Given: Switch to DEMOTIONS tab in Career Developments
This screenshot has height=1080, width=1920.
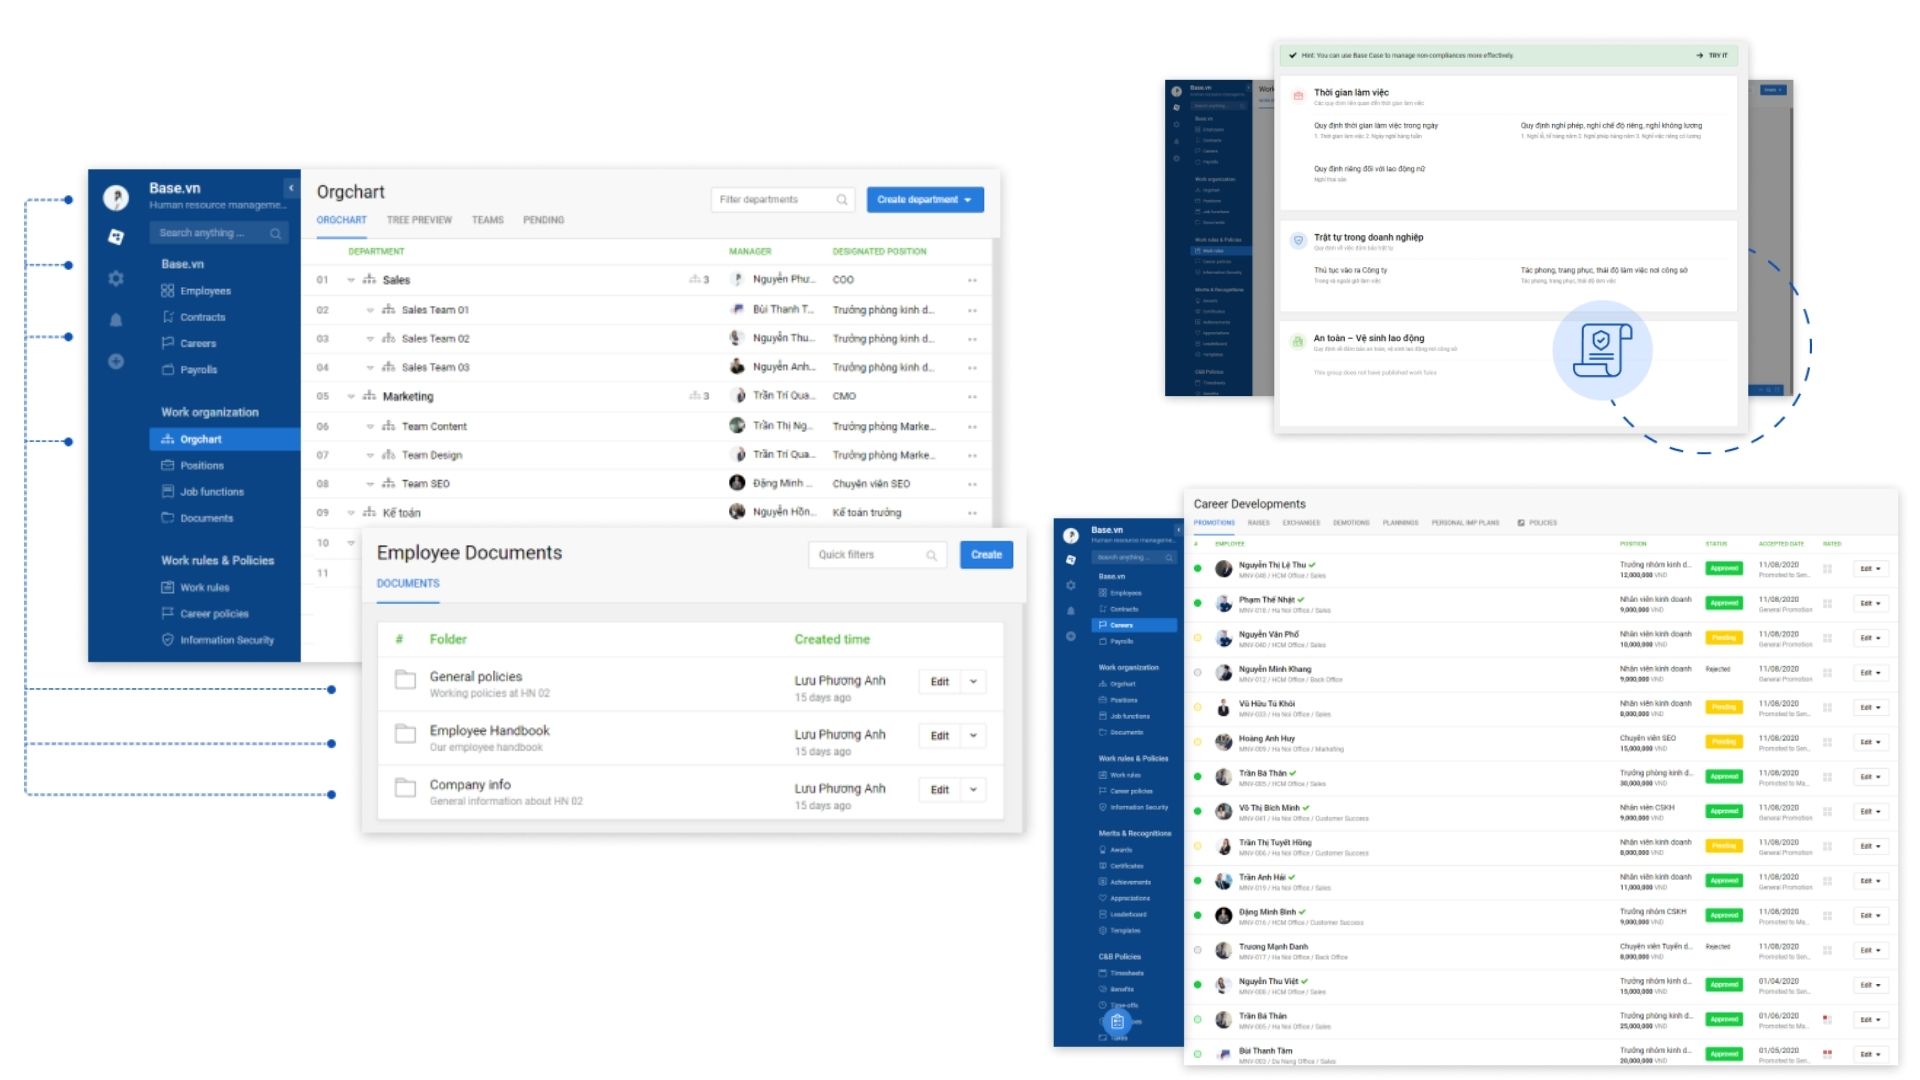Looking at the screenshot, I should [1351, 523].
